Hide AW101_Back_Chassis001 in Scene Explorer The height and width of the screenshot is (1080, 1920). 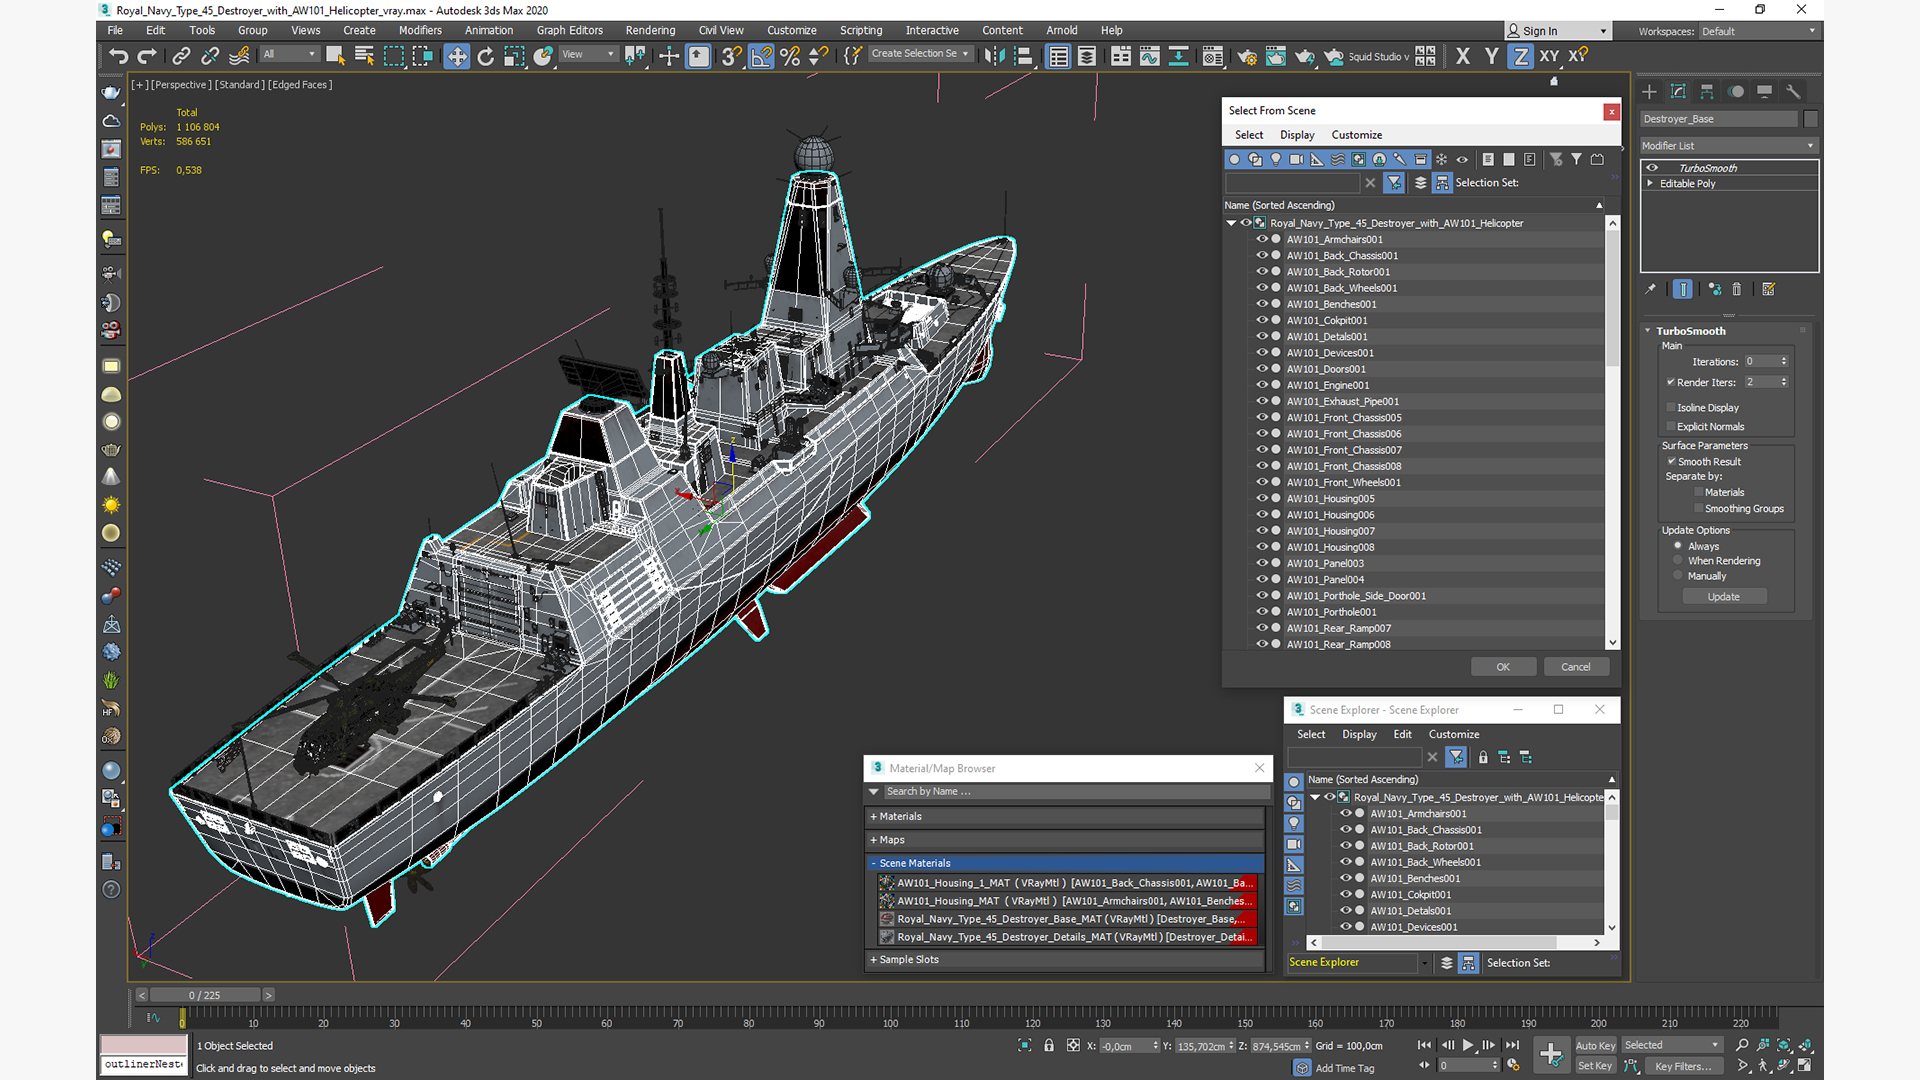click(1345, 829)
